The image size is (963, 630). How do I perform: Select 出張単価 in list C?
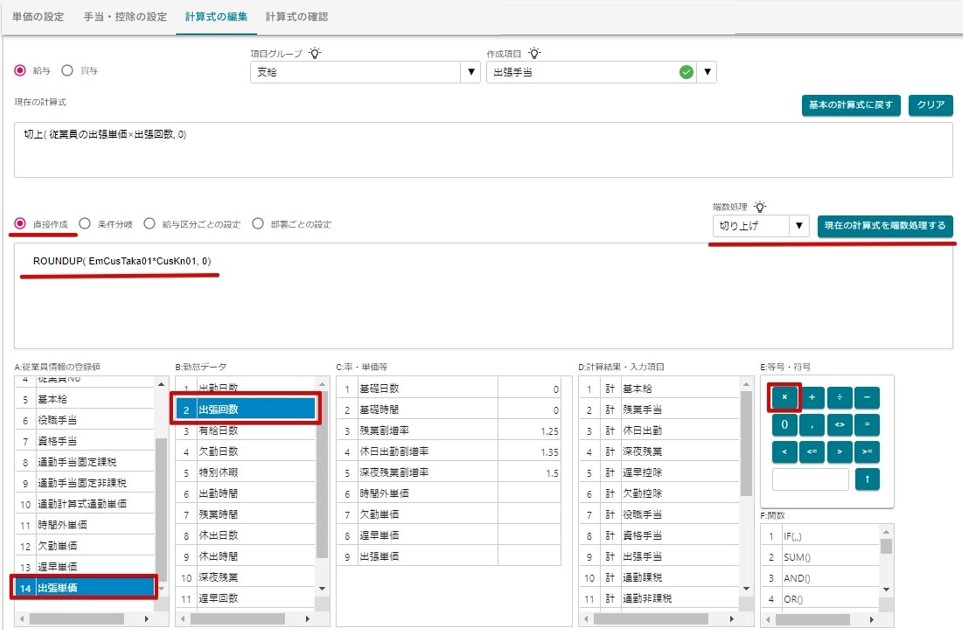449,556
